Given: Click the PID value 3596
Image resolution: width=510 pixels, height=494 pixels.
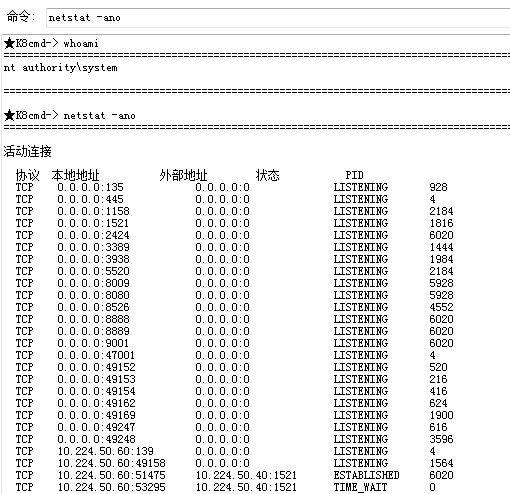Looking at the screenshot, I should click(x=441, y=439).
